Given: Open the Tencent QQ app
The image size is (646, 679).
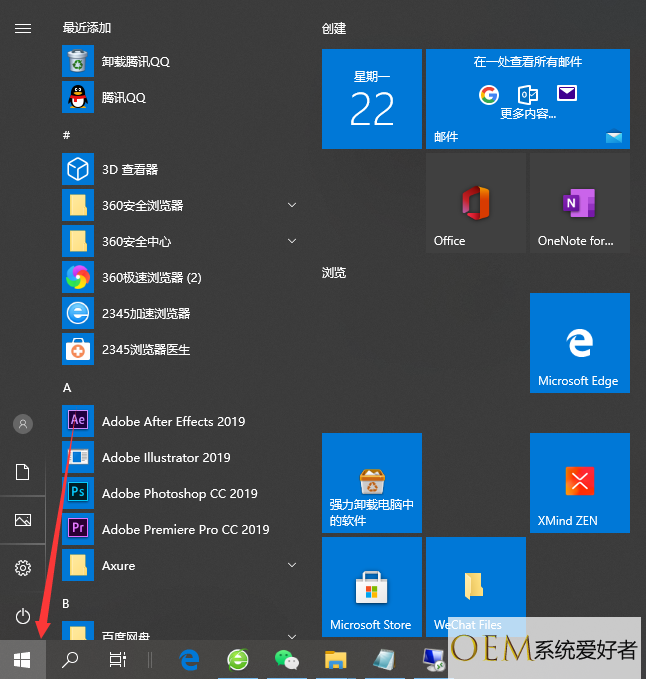Looking at the screenshot, I should pos(123,98).
